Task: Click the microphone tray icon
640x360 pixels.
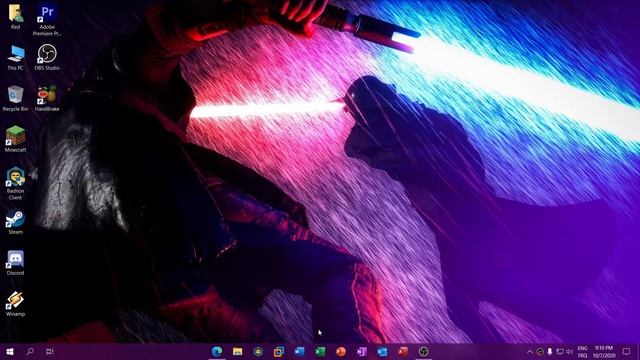Action: coord(550,351)
